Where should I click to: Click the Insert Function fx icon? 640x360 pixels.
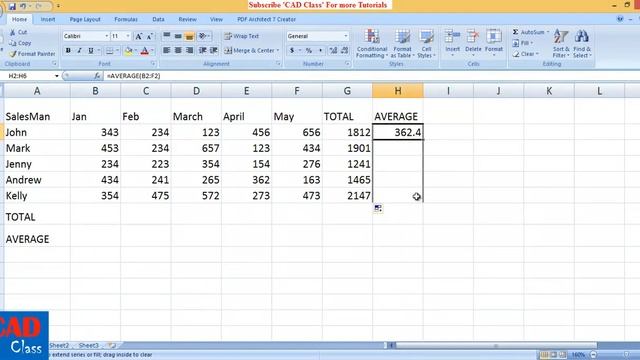pos(97,76)
